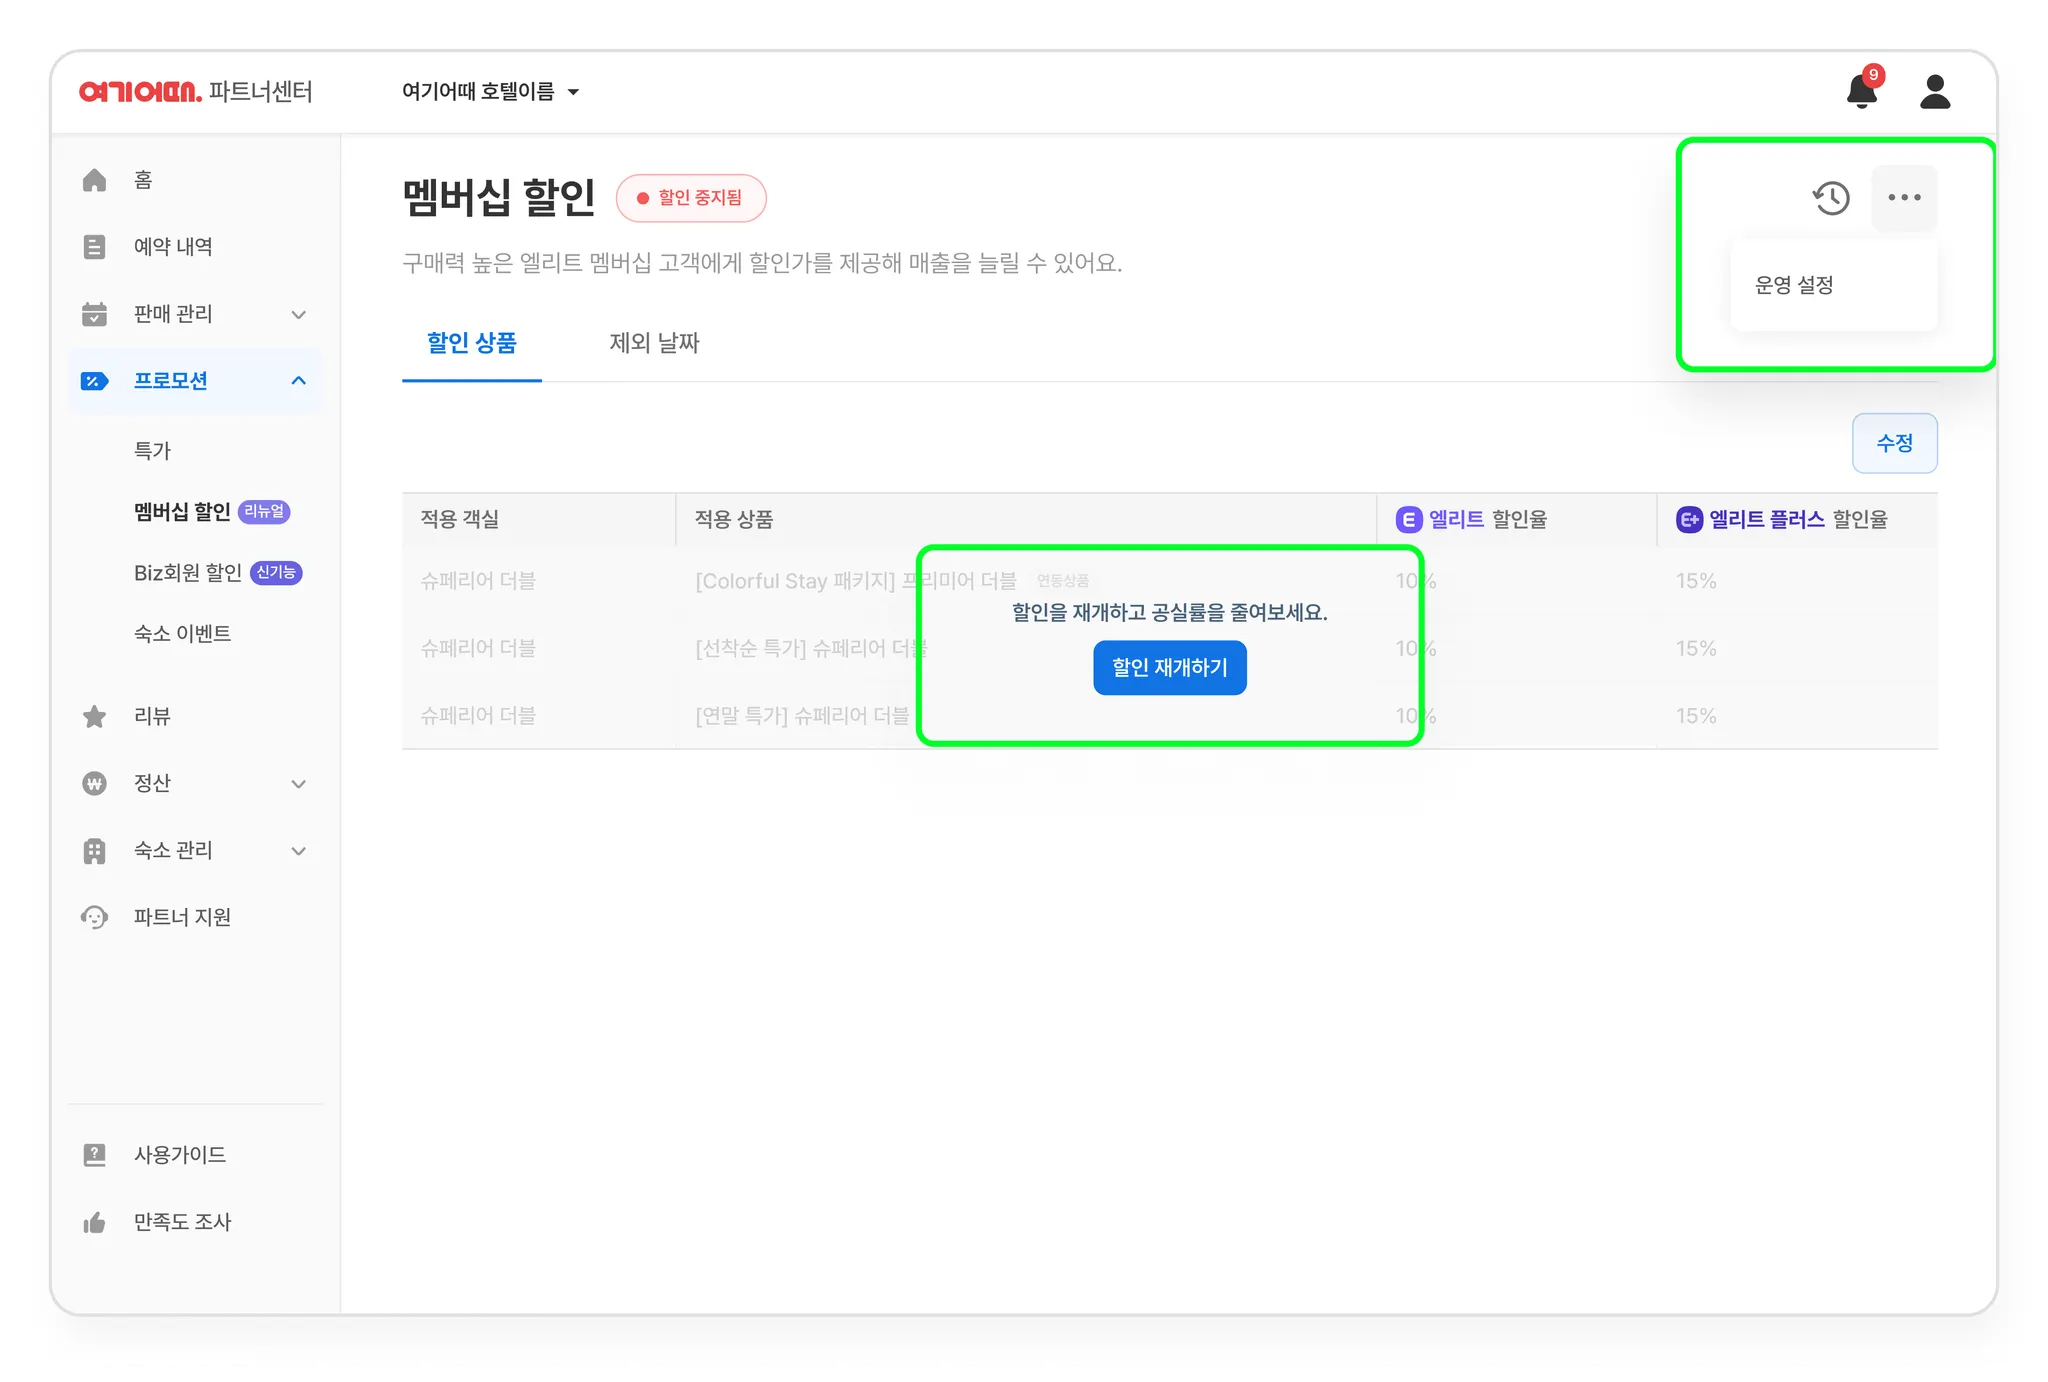Open the notifications bell icon

pyautogui.click(x=1861, y=91)
